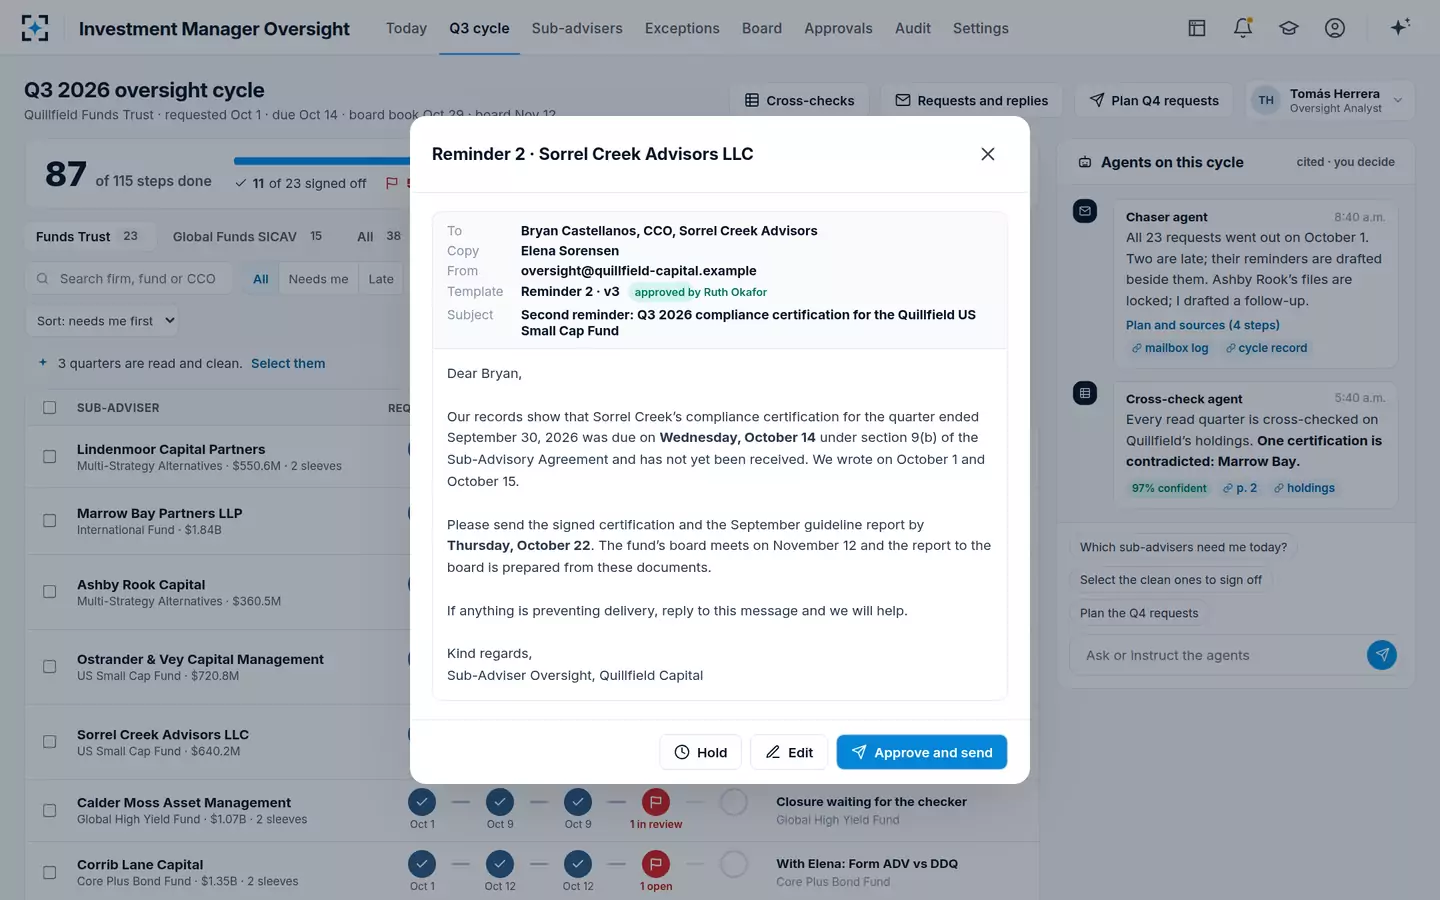Click Corrib Lane empty final step circle
This screenshot has width=1440, height=900.
(x=734, y=864)
